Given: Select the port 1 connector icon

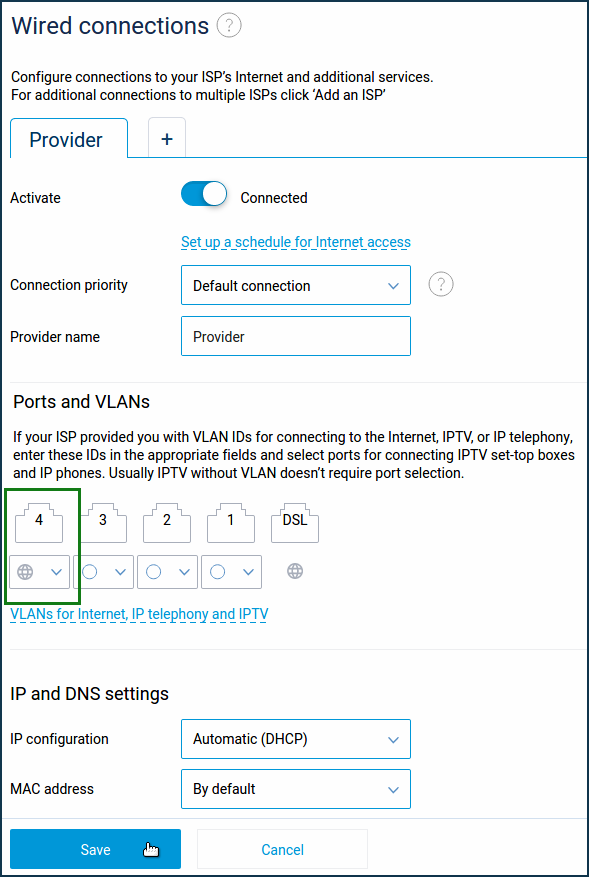Looking at the screenshot, I should (x=230, y=520).
